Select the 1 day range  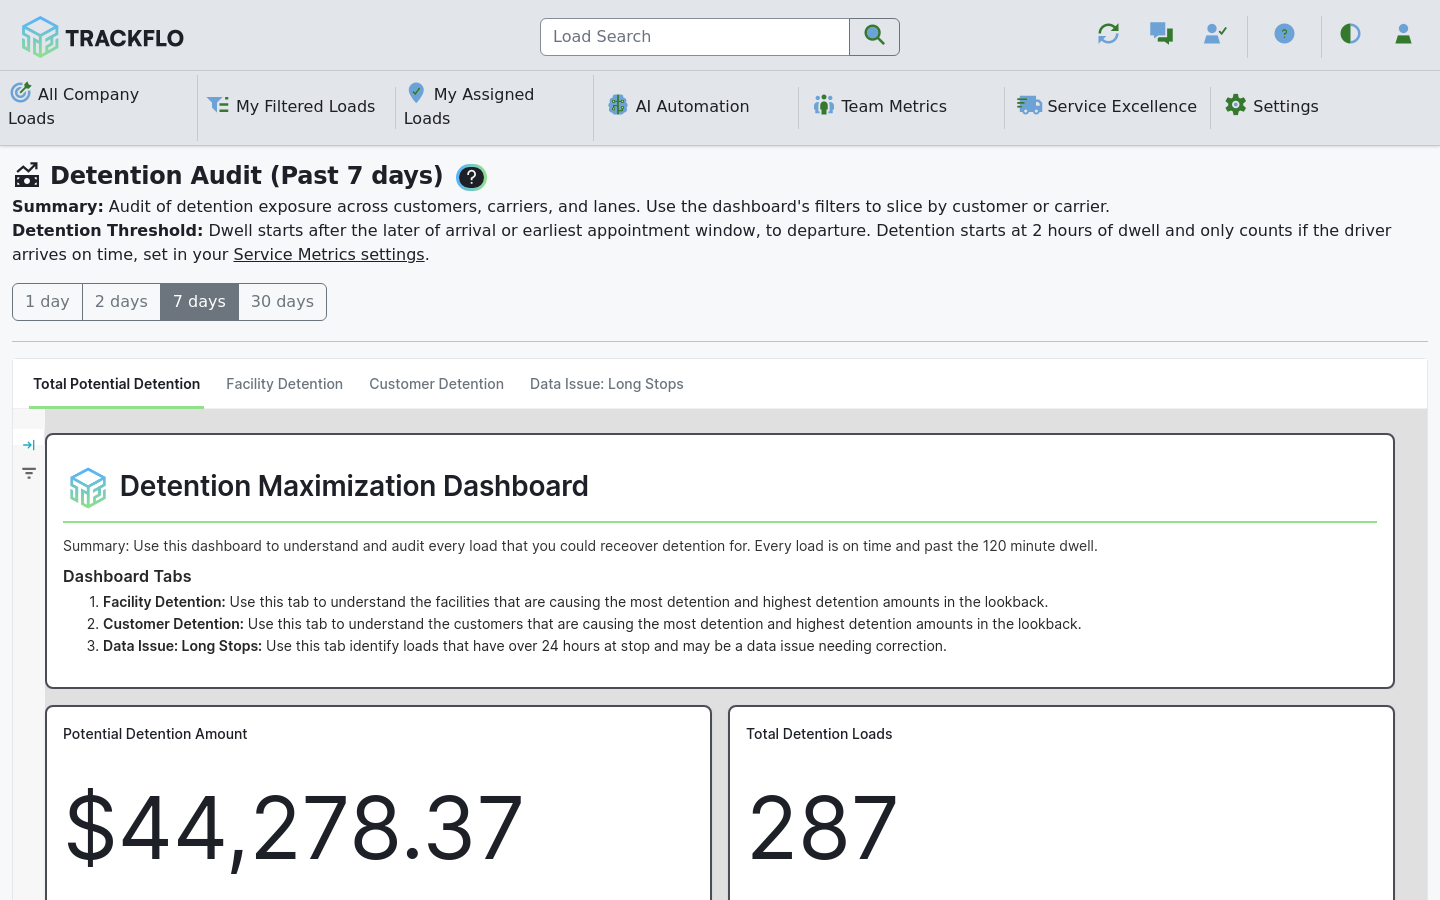[47, 302]
